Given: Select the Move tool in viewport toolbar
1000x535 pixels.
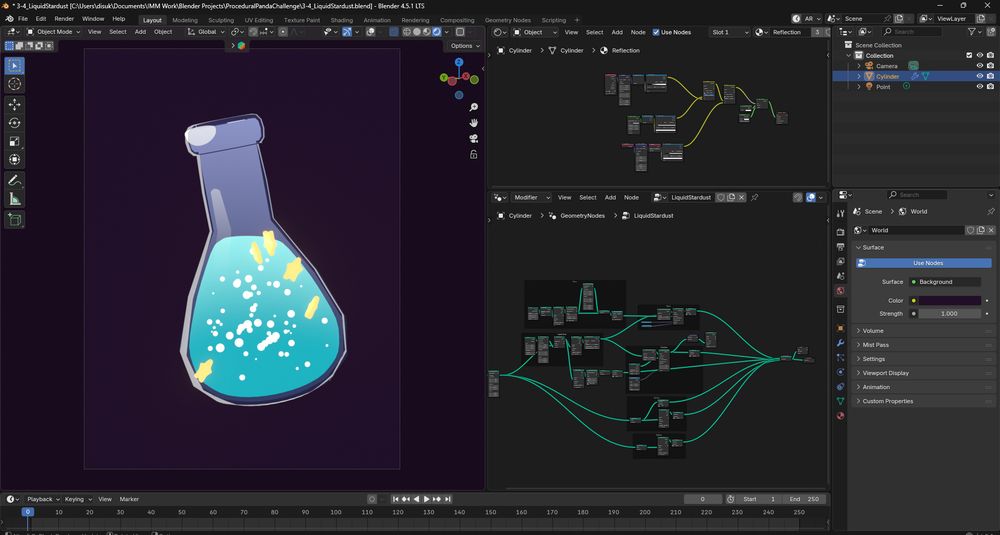Looking at the screenshot, I should coord(15,104).
